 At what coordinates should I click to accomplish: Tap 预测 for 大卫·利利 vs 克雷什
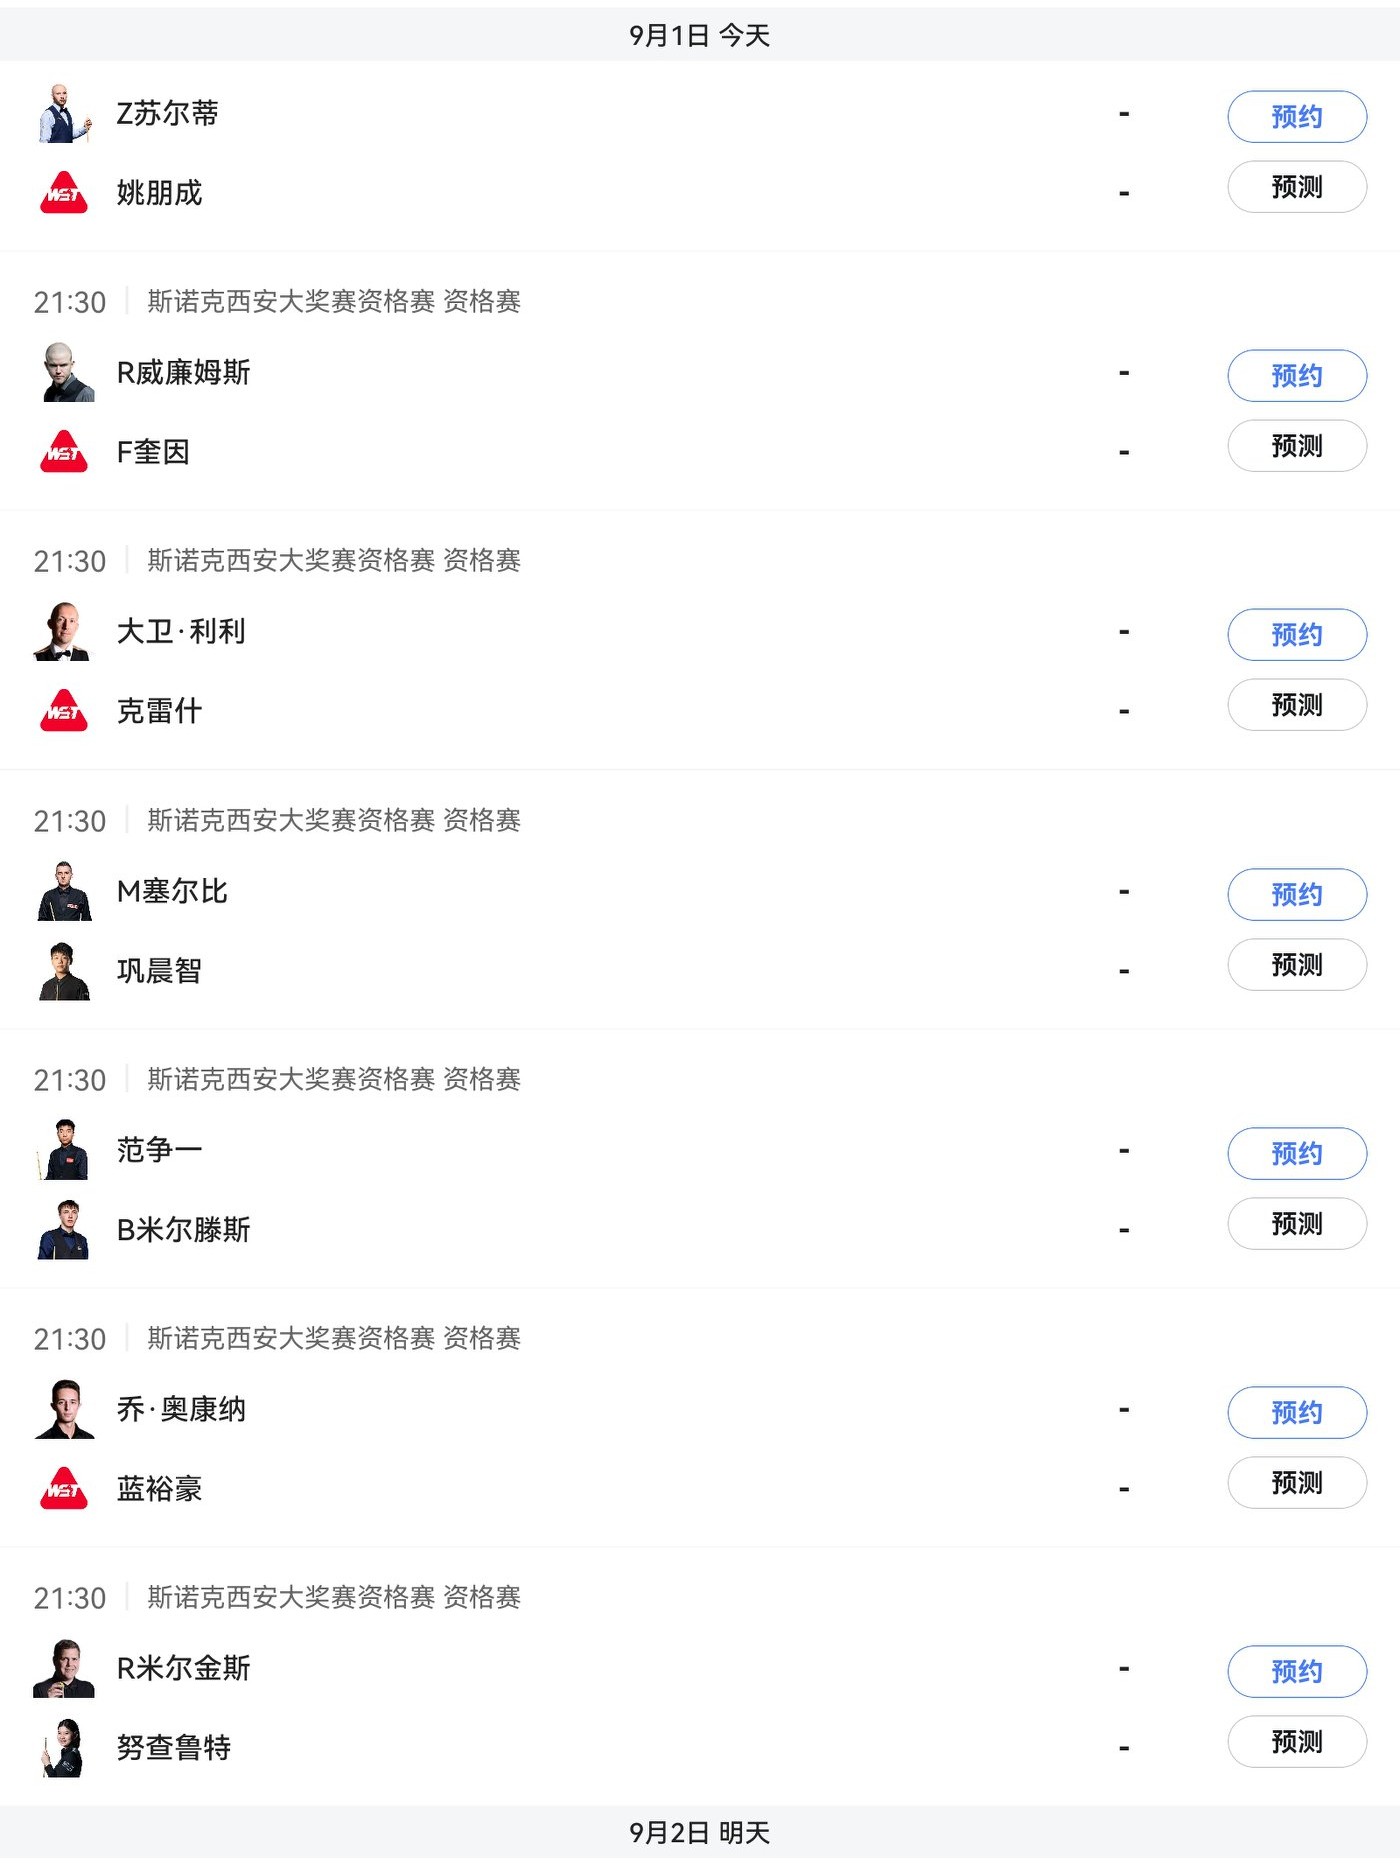tap(1297, 705)
